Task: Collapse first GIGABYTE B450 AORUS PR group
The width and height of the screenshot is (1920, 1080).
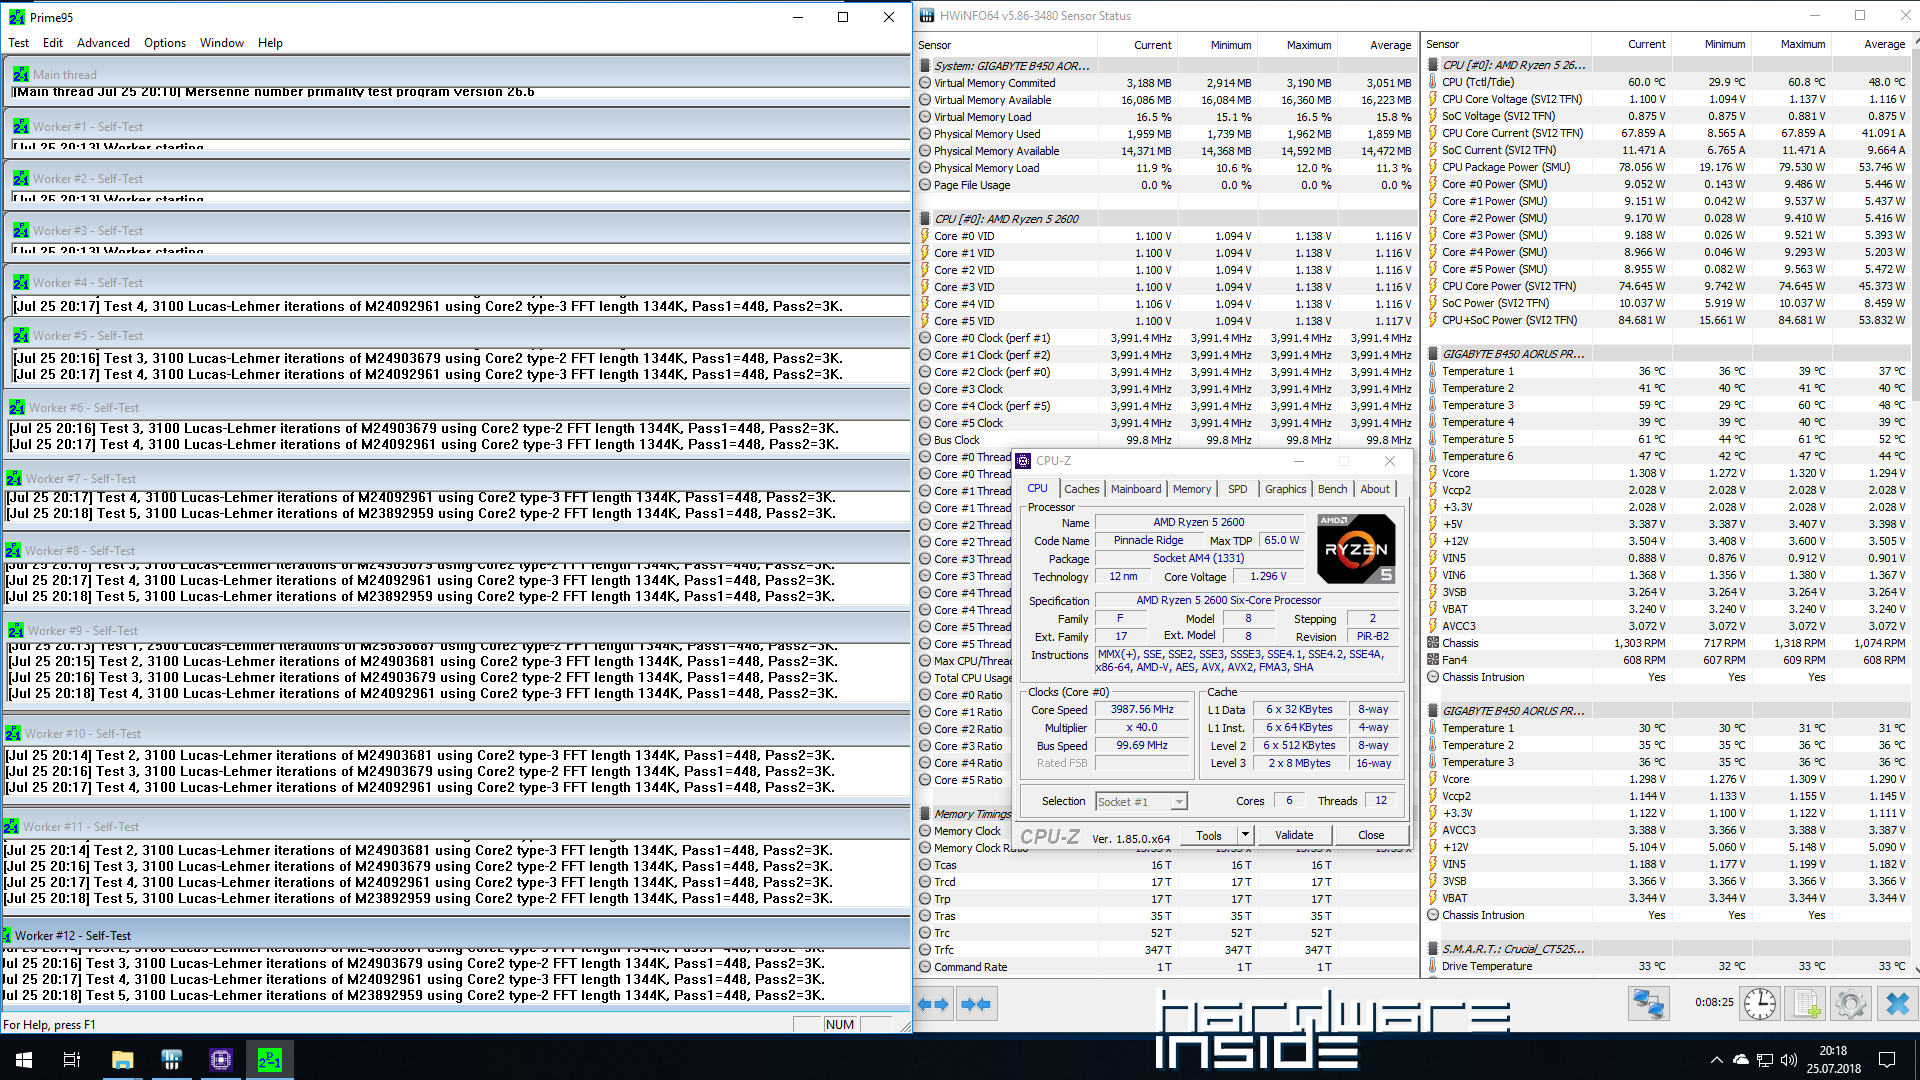Action: pos(1433,354)
